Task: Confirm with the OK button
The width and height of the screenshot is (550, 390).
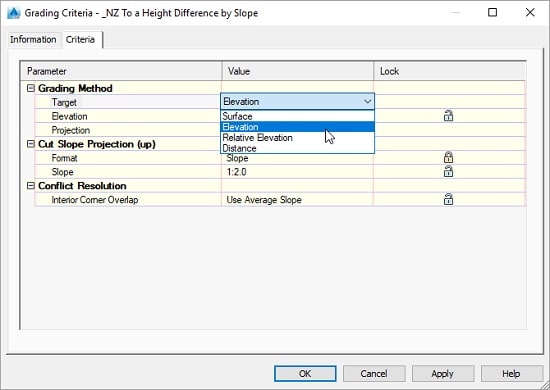Action: (305, 374)
